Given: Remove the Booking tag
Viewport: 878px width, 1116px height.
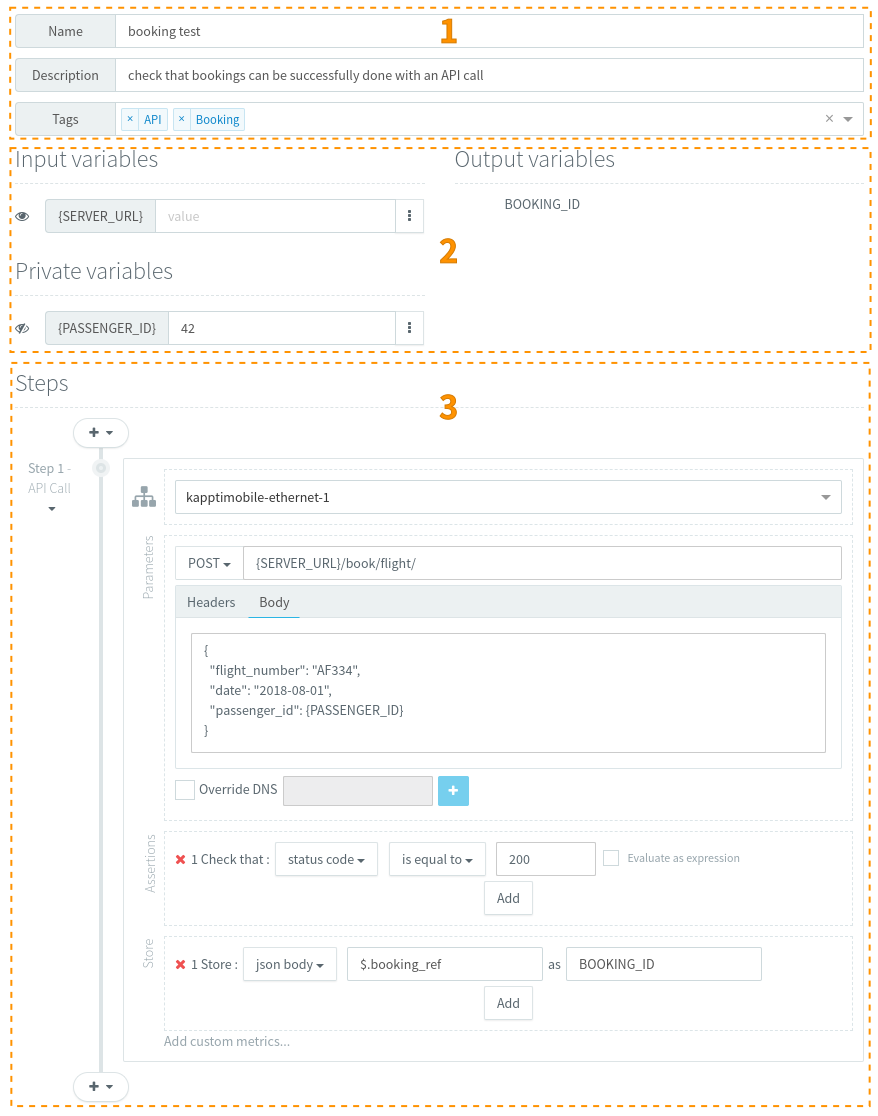Looking at the screenshot, I should click(x=182, y=119).
